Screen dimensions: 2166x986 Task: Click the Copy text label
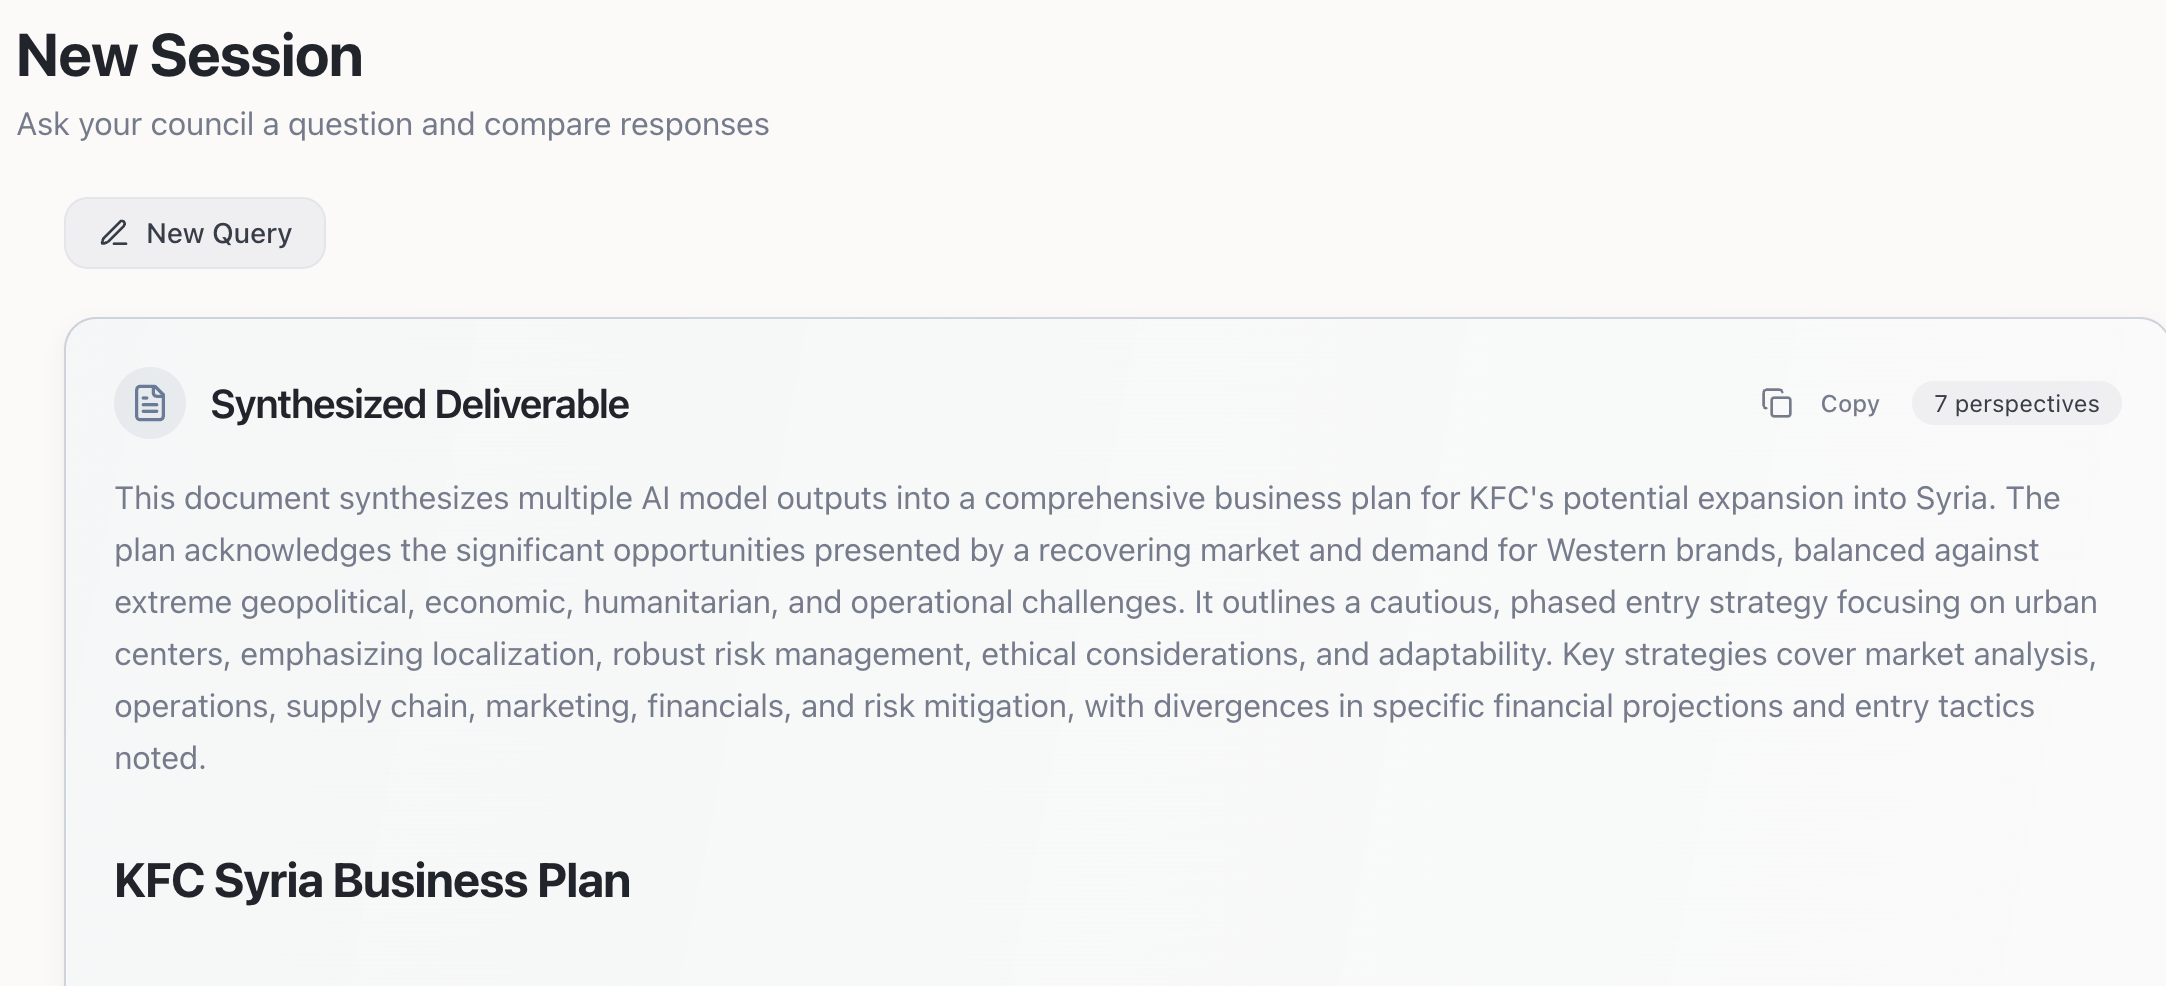pos(1849,404)
